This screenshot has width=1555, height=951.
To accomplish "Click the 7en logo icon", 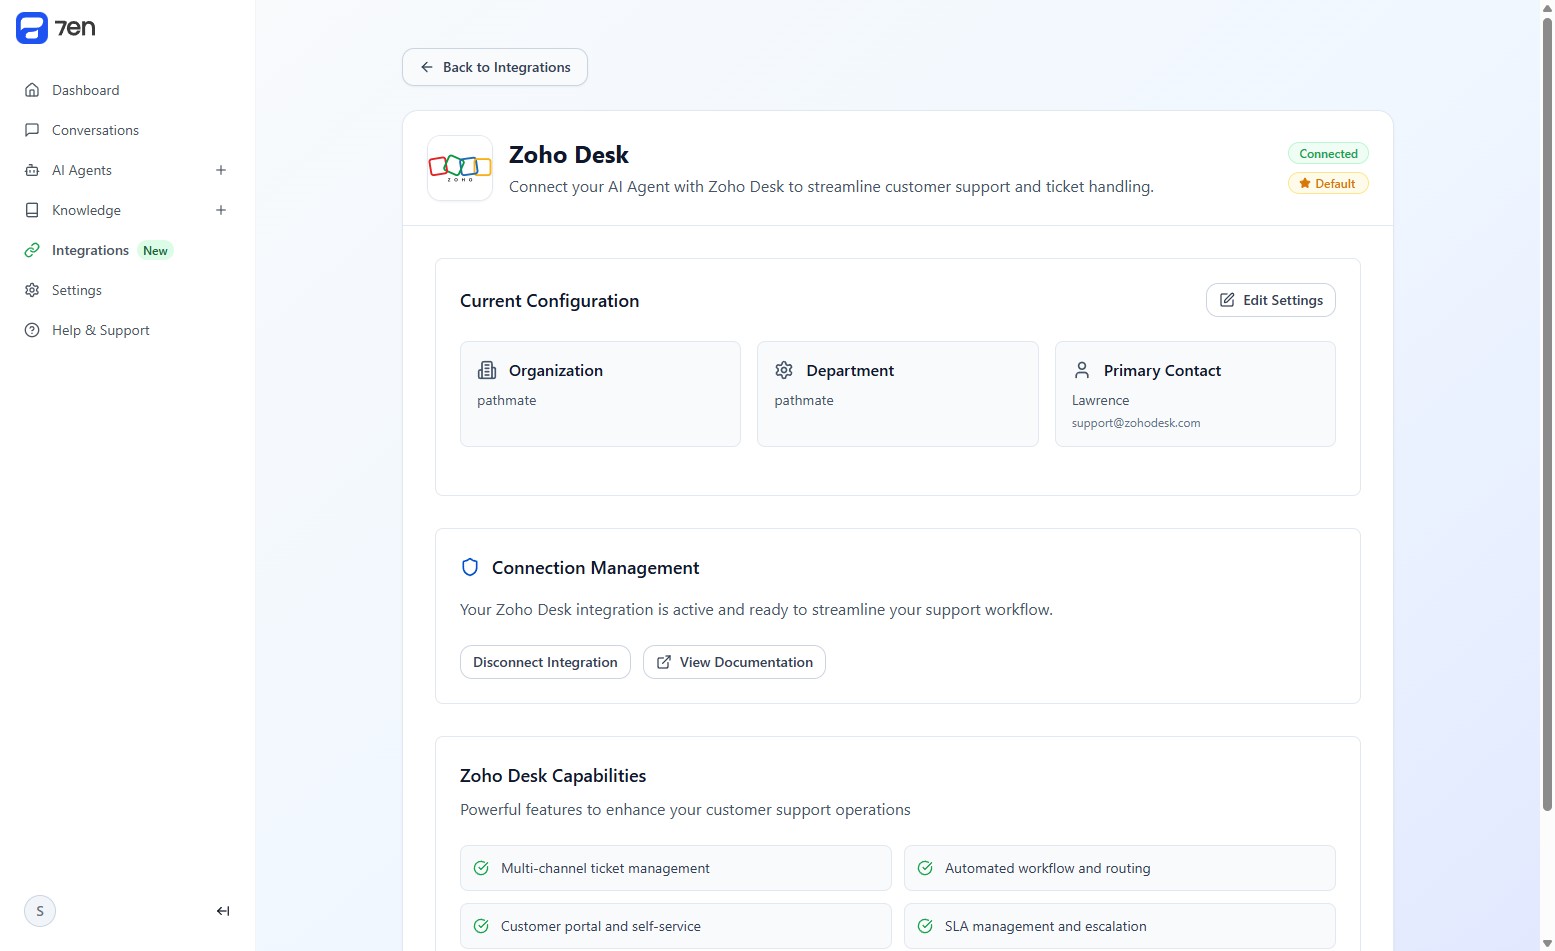I will [x=32, y=28].
